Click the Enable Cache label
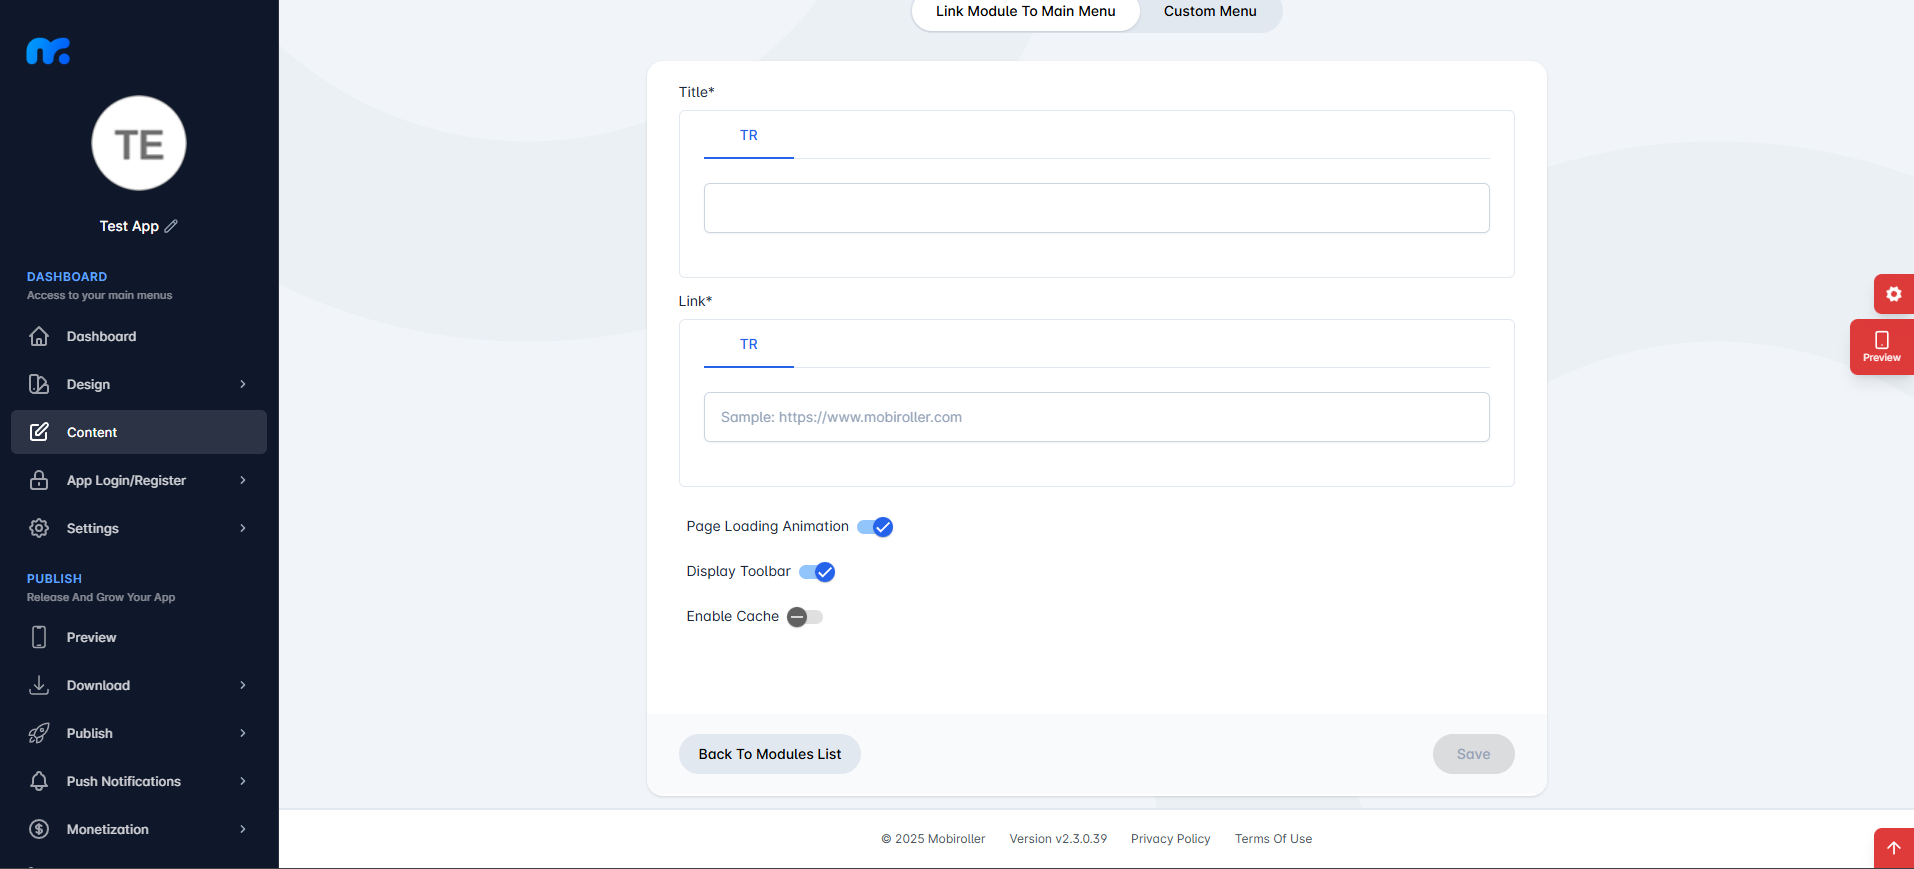The width and height of the screenshot is (1914, 869). click(732, 616)
